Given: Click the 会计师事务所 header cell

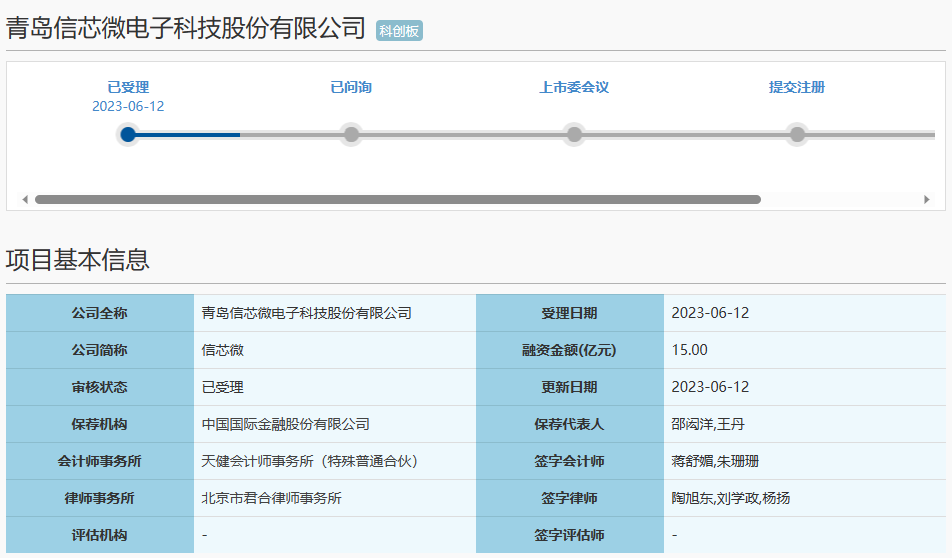Looking at the screenshot, I should point(100,461).
